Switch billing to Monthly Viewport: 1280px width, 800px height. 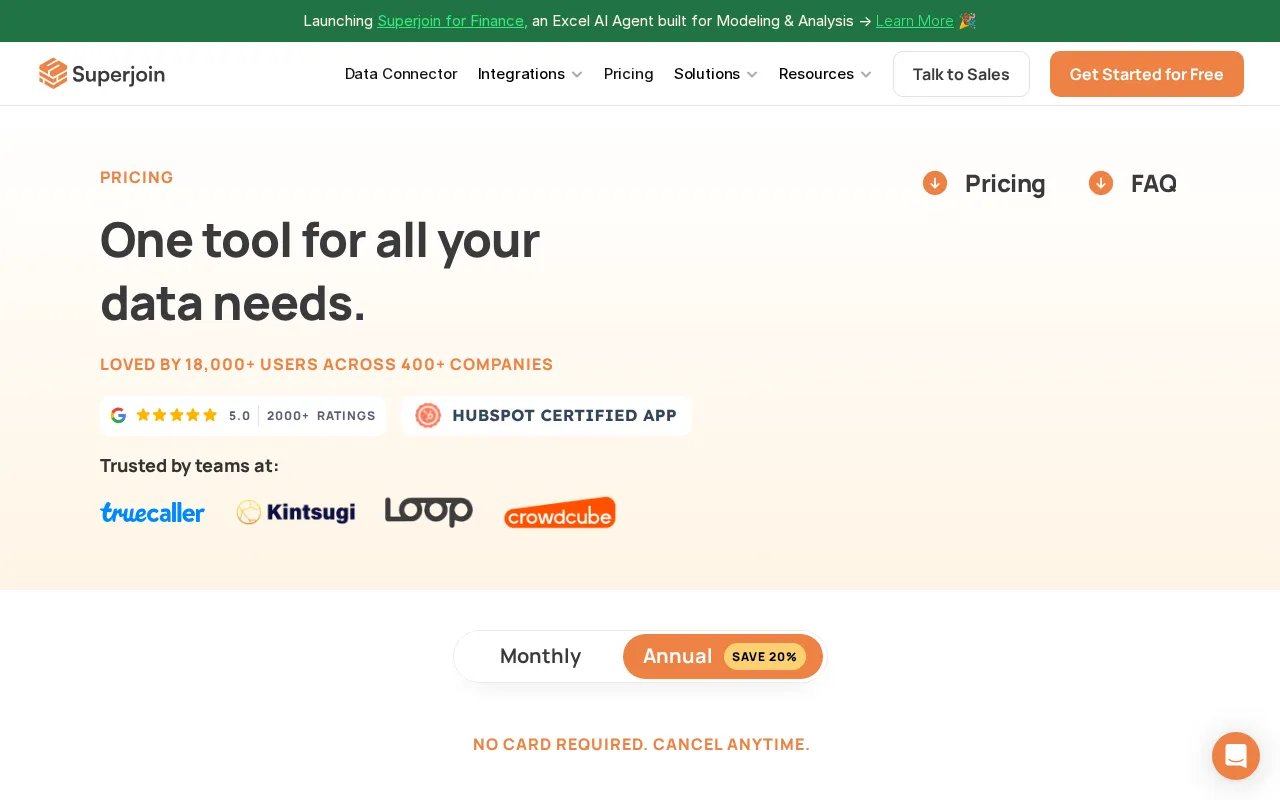click(540, 656)
